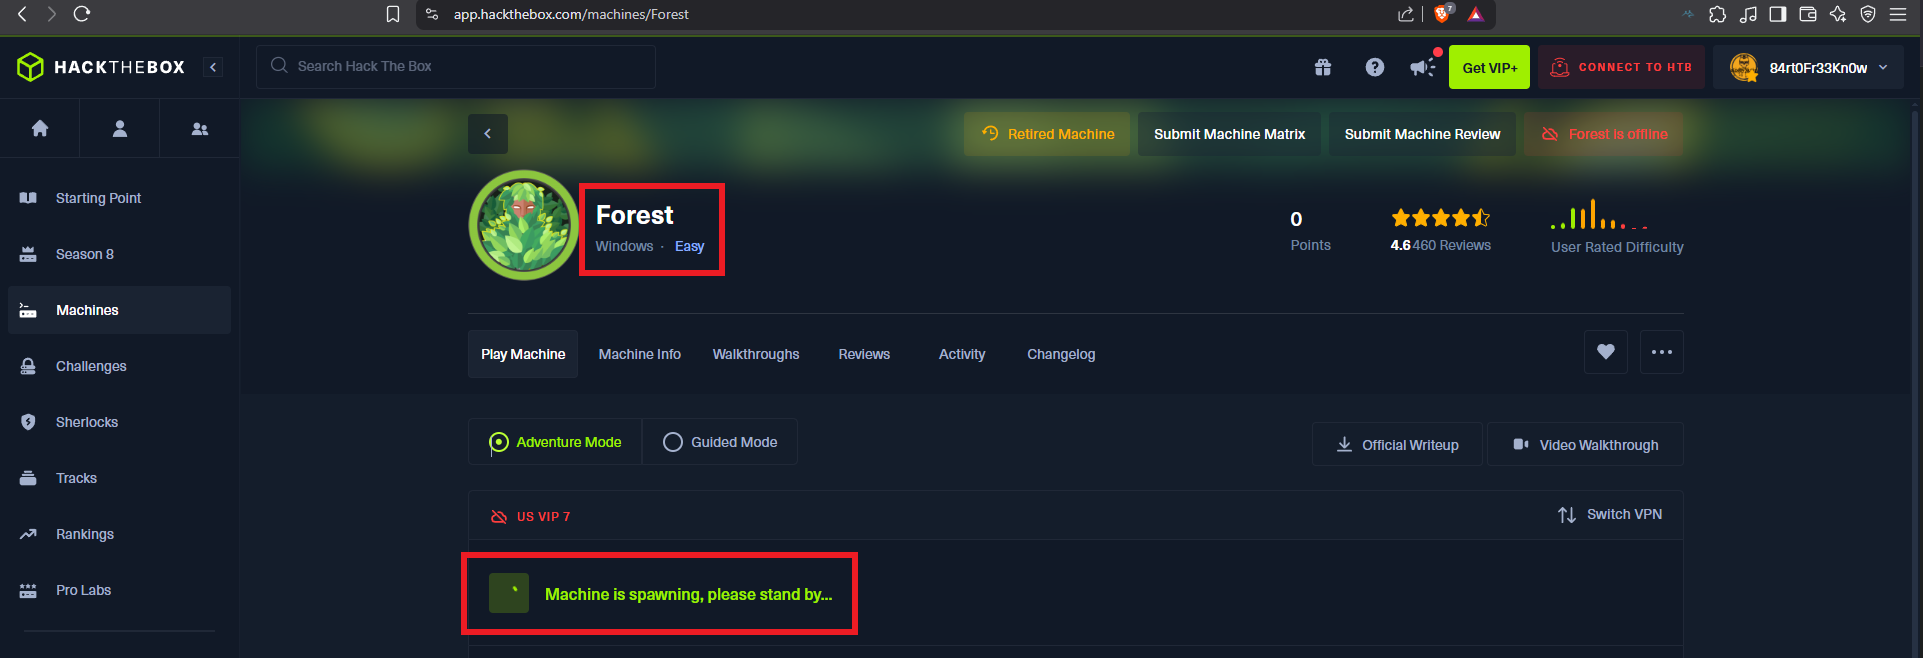The image size is (1923, 658).
Task: Open Tracks in sidebar
Action: 119,478
